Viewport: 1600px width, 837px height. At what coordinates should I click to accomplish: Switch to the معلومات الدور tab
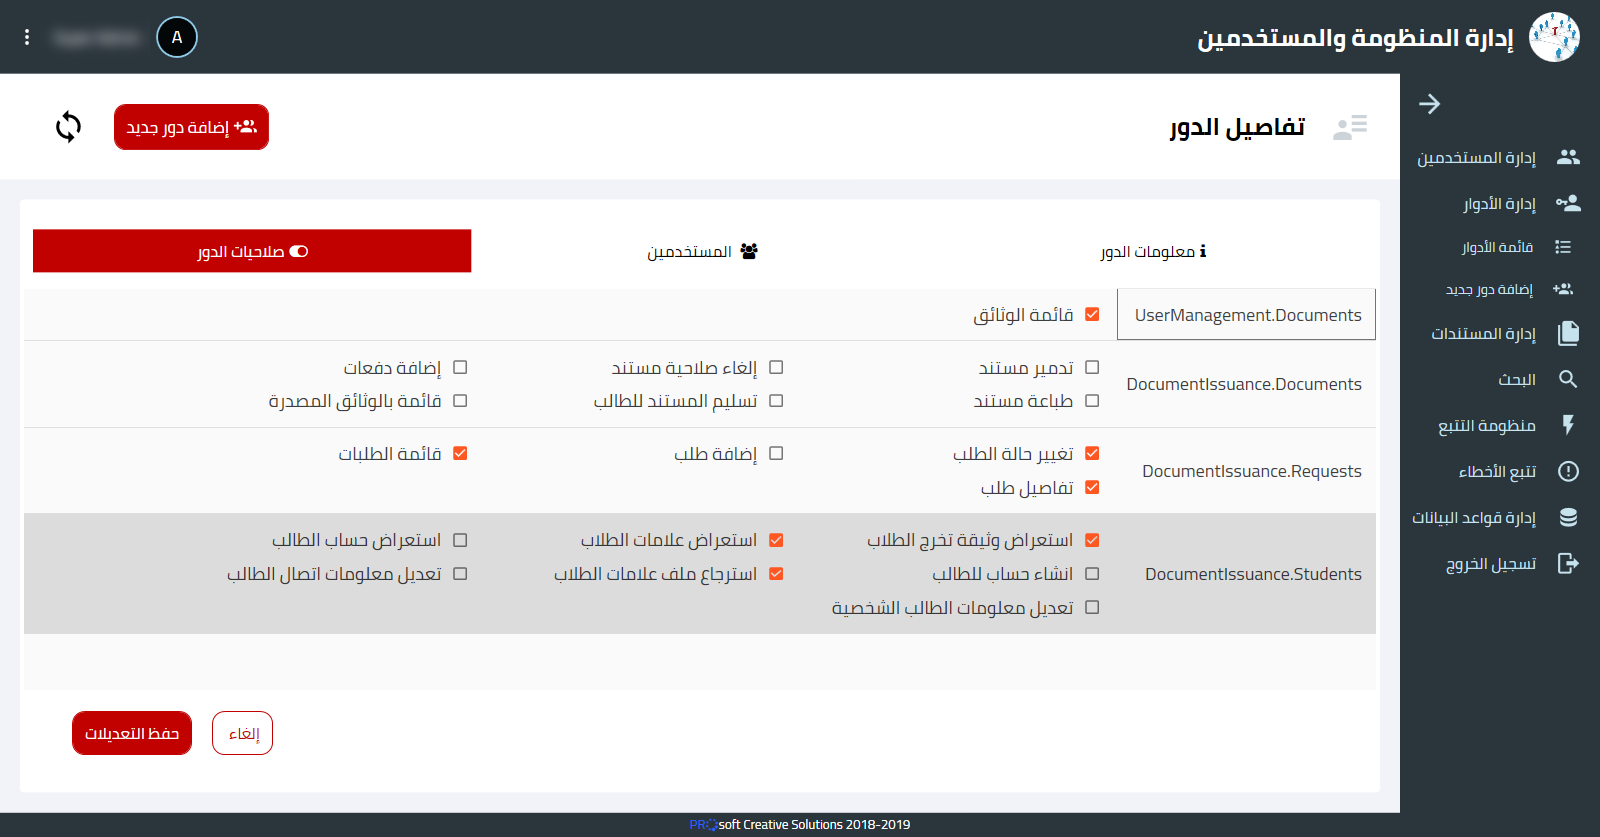click(x=1152, y=251)
